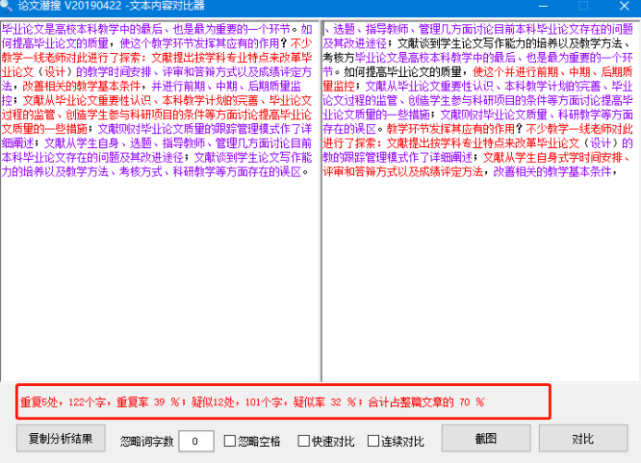Click left pane text starting 毕业论文是高校本科教学
The height and width of the screenshot is (463, 641).
(157, 29)
